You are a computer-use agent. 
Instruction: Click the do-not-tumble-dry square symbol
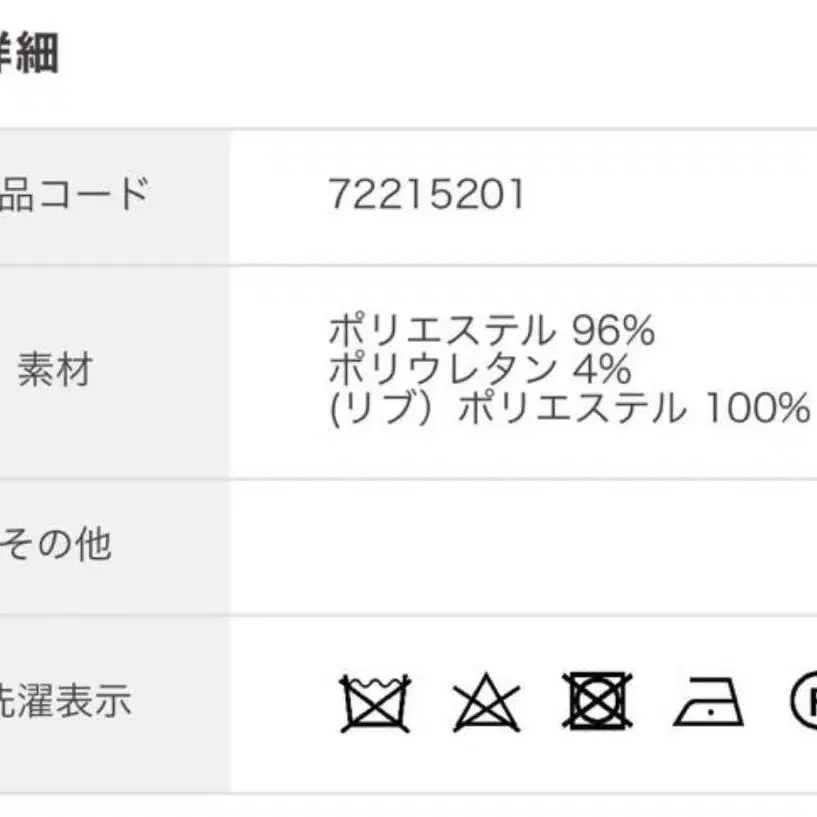[597, 701]
